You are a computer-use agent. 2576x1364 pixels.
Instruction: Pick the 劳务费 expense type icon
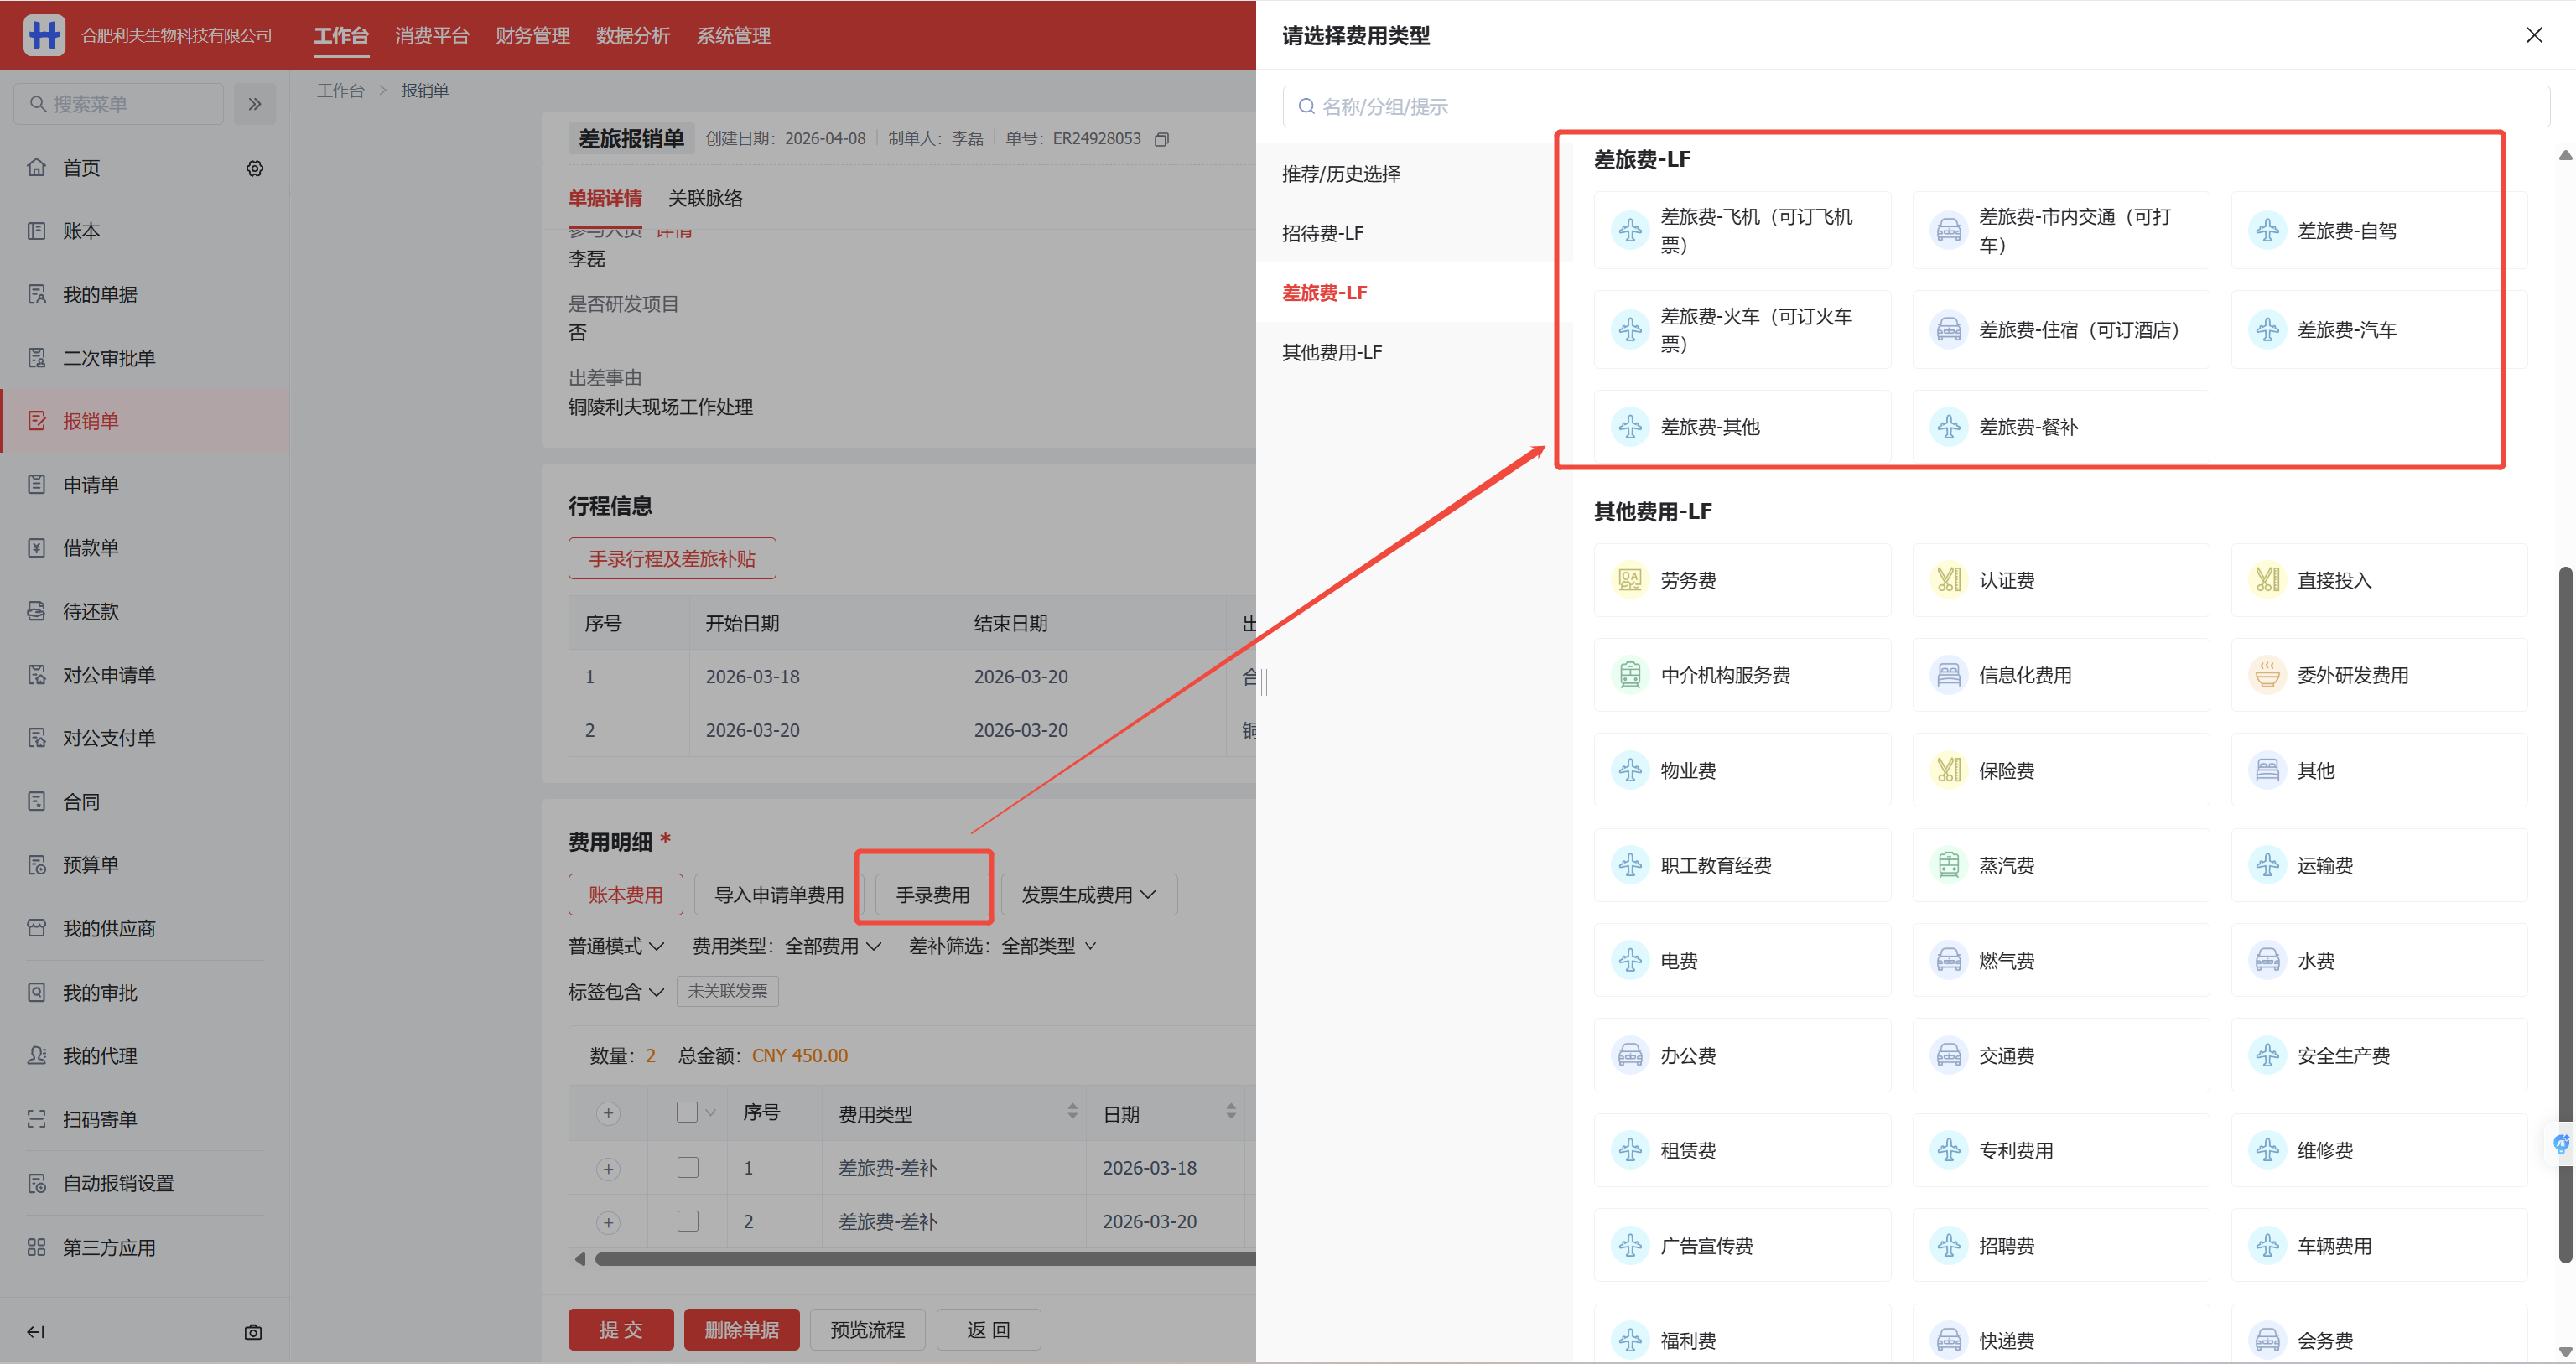click(1630, 580)
